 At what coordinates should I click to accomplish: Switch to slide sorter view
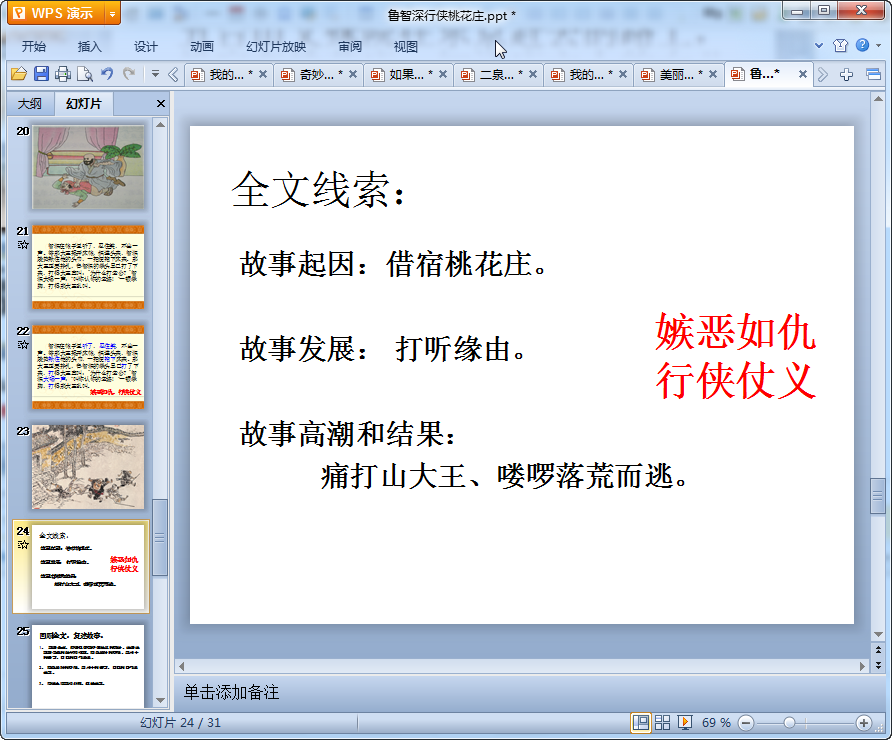click(x=663, y=722)
